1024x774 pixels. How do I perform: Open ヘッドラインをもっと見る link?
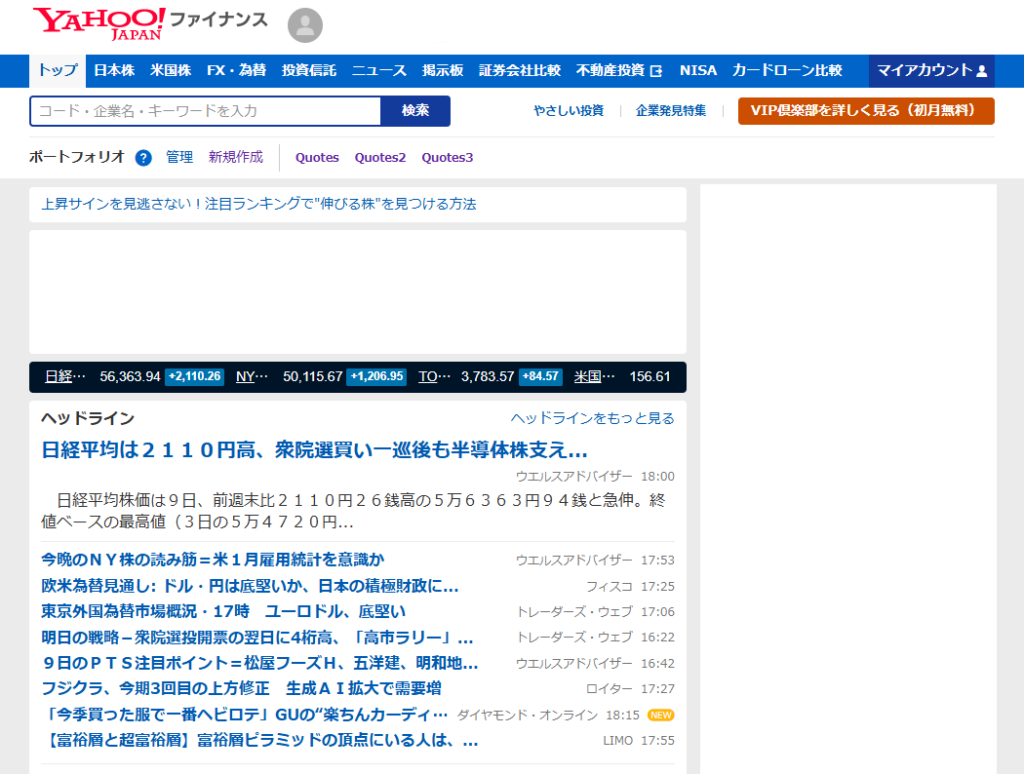tap(592, 418)
